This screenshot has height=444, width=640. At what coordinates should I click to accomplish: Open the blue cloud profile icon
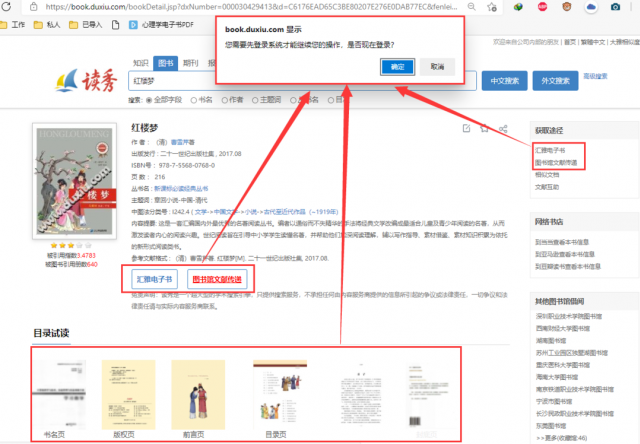(x=591, y=7)
